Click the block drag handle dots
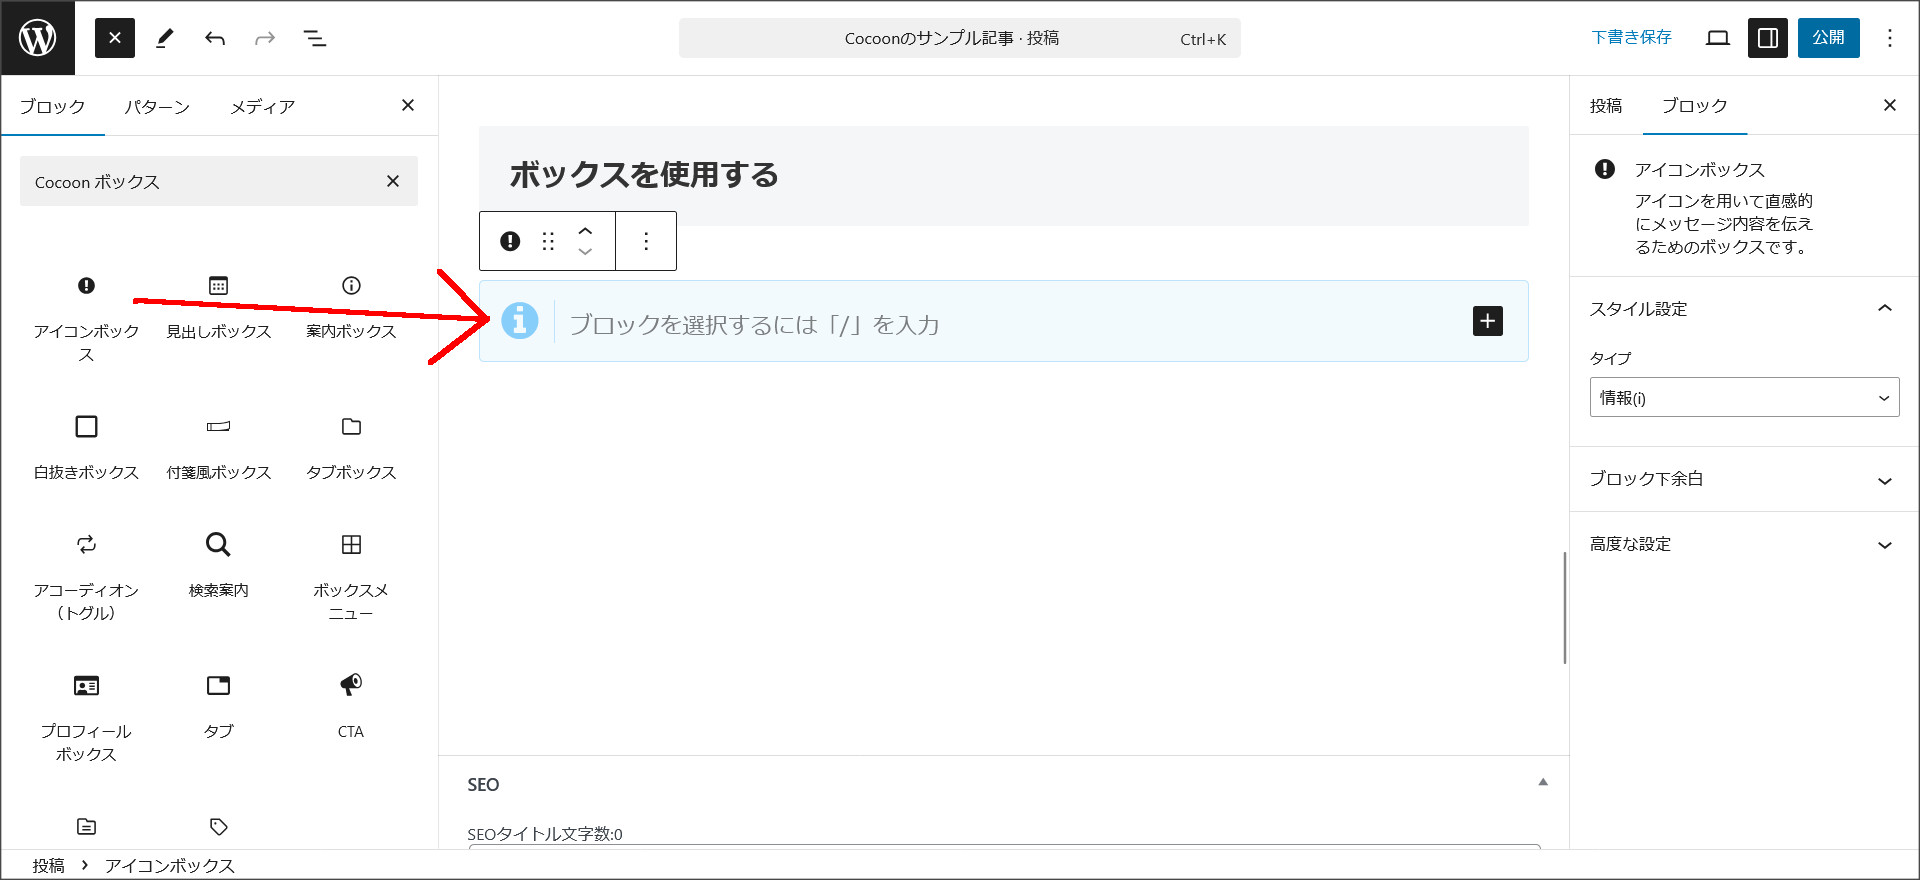This screenshot has height=880, width=1920. click(548, 241)
